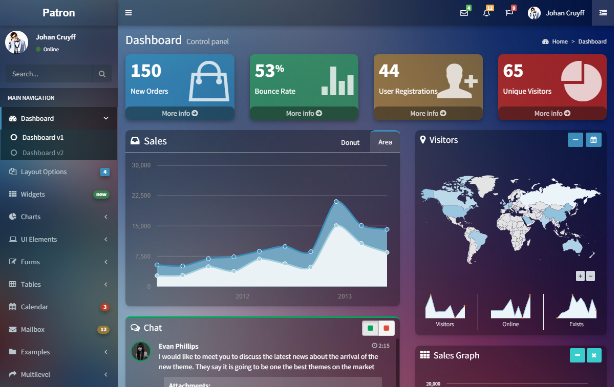Open the flag tasks icon
Screen dimensions: 614x387
509,13
